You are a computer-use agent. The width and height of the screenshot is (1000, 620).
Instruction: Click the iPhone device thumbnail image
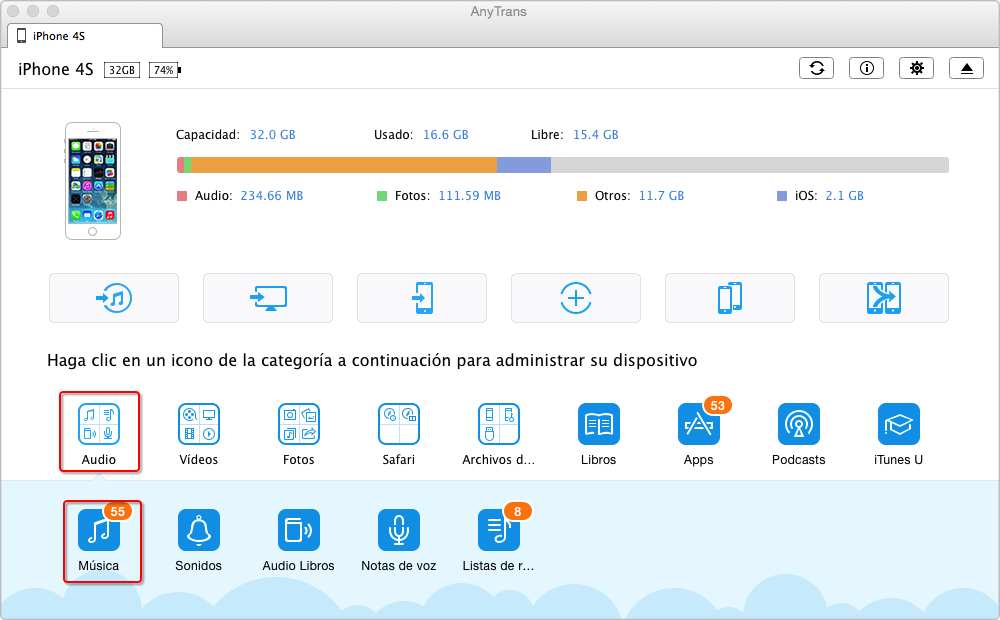92,181
